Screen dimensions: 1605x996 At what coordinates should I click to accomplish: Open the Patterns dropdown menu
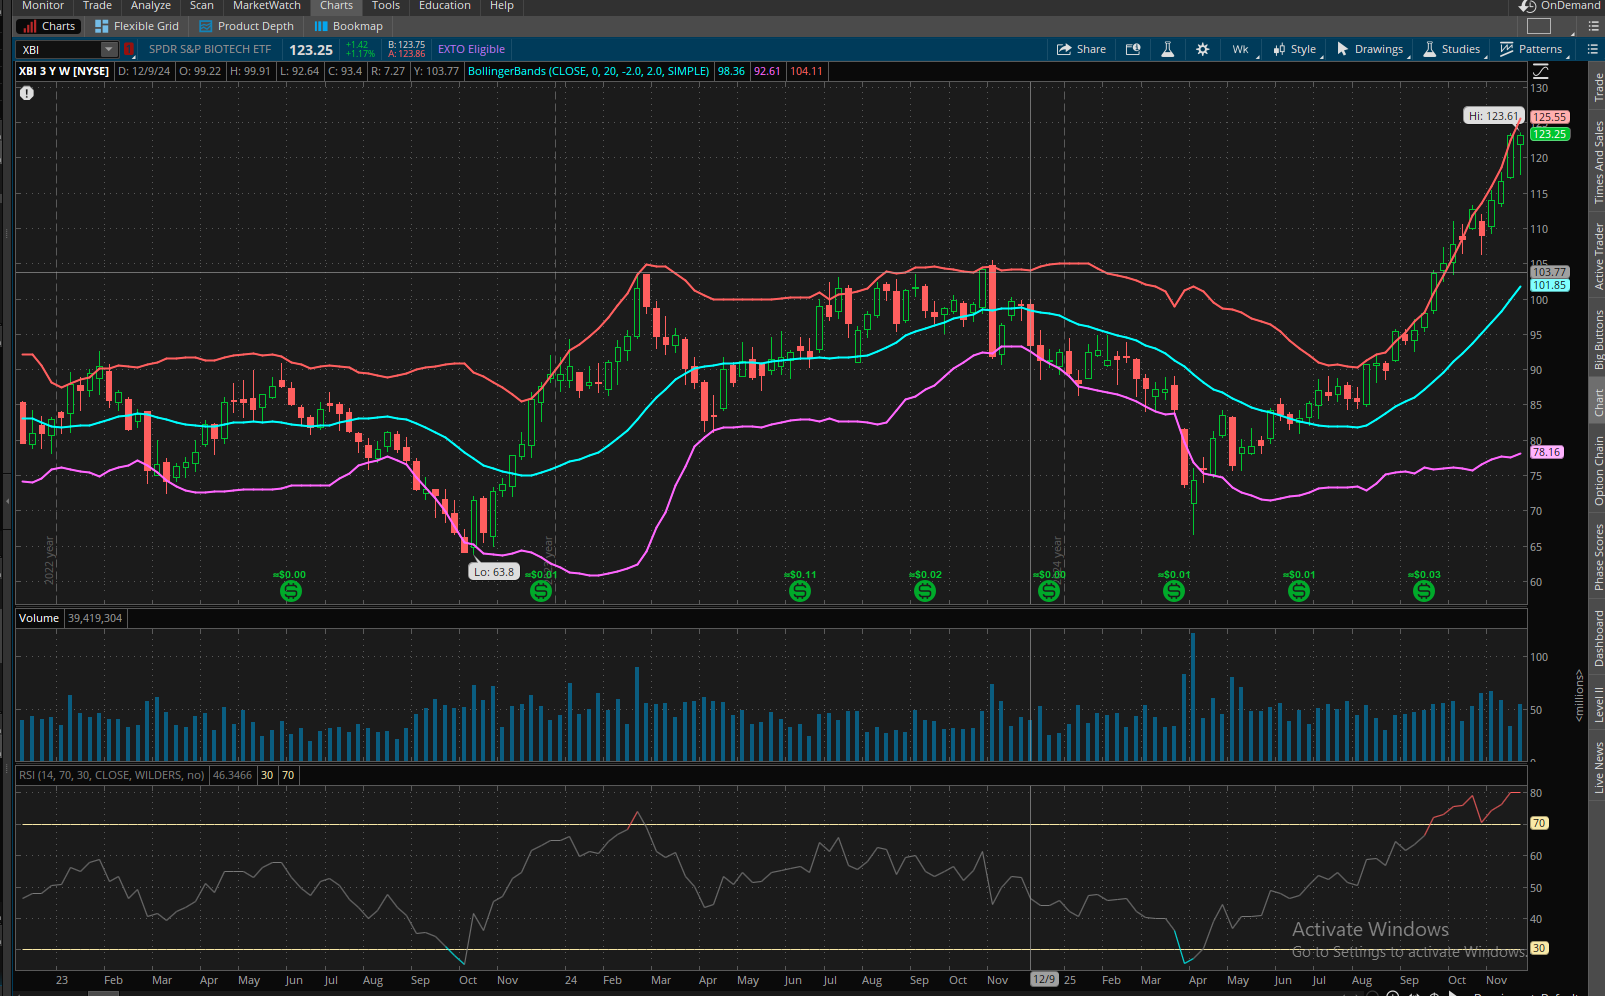pos(1531,49)
